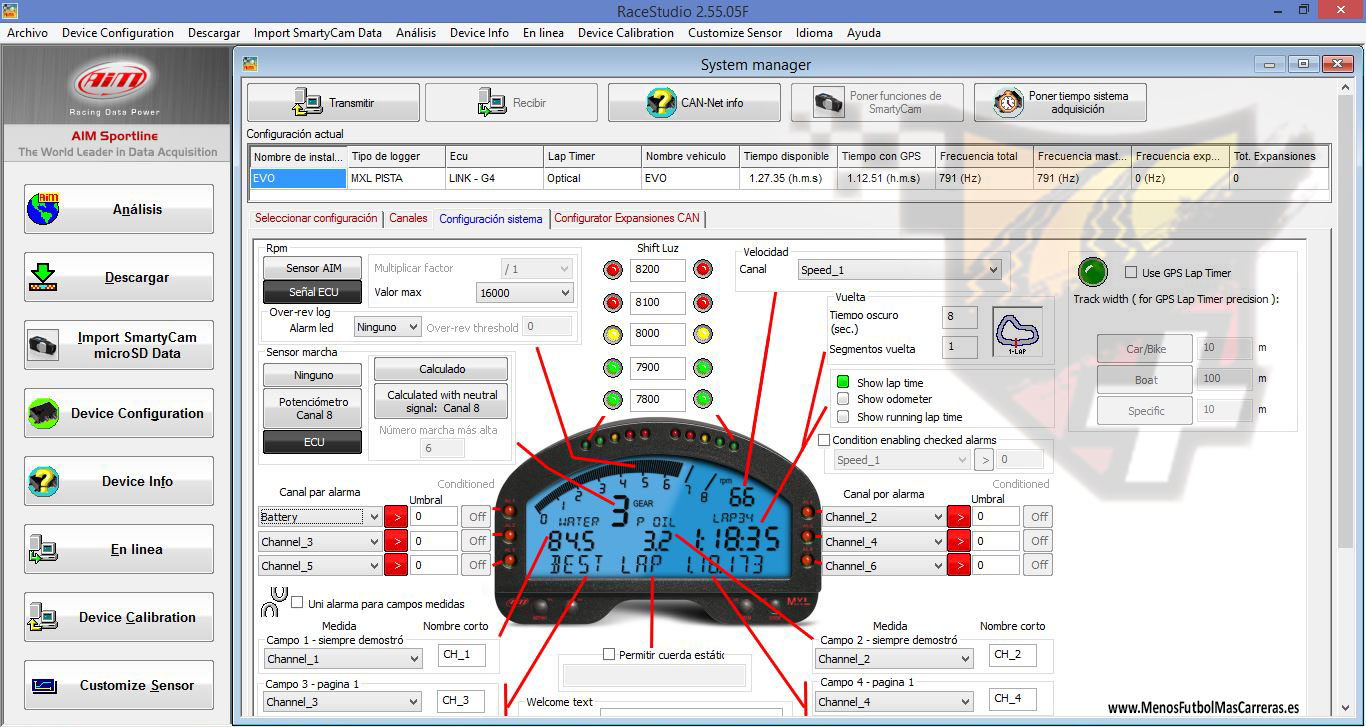Click the Car/Bike track width button

click(x=1145, y=349)
